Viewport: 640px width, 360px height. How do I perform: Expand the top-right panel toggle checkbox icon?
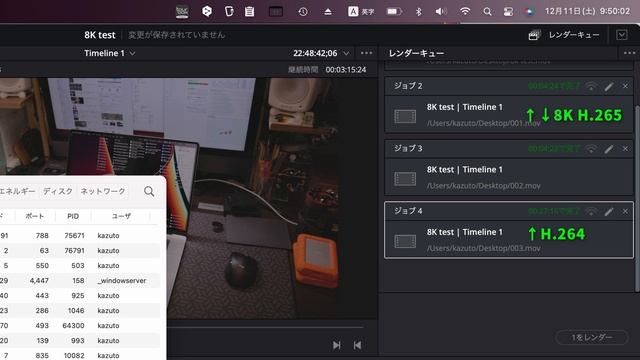coord(622,35)
